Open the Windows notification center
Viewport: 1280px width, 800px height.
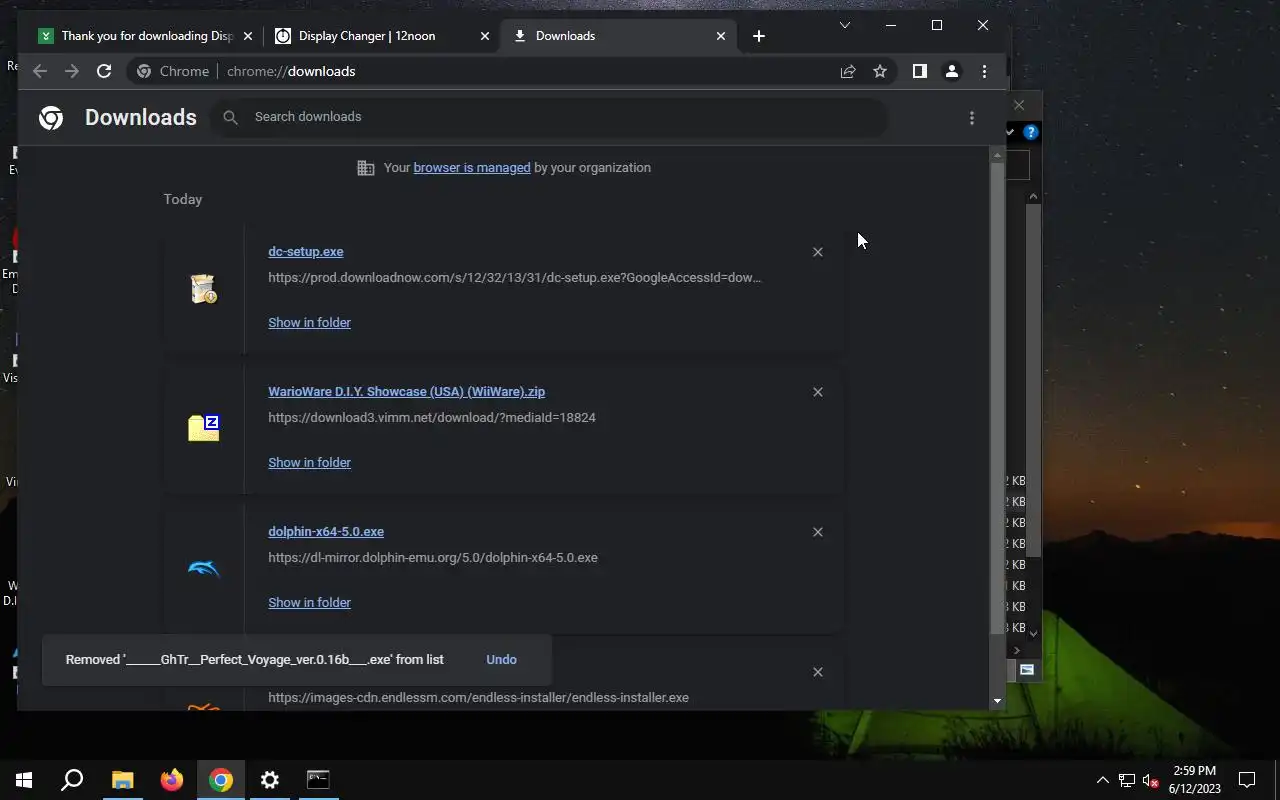click(x=1247, y=780)
